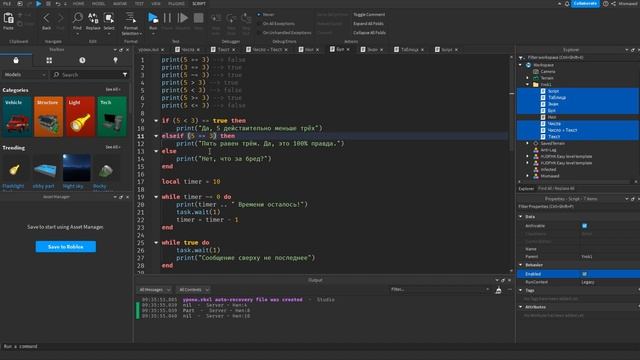Click the Collaborate button
Image resolution: width=640 pixels, height=360 pixels.
point(585,4)
